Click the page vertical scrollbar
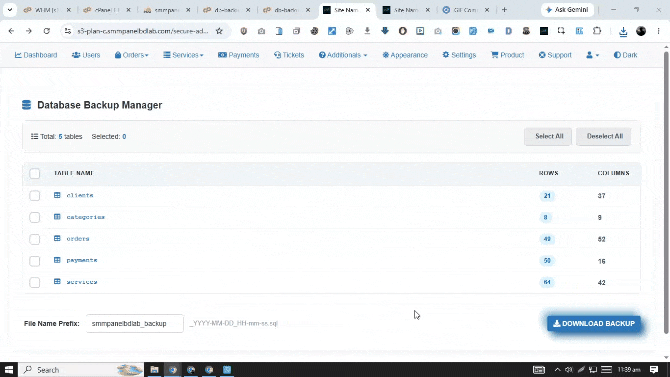Image resolution: width=670 pixels, height=377 pixels. tap(666, 192)
